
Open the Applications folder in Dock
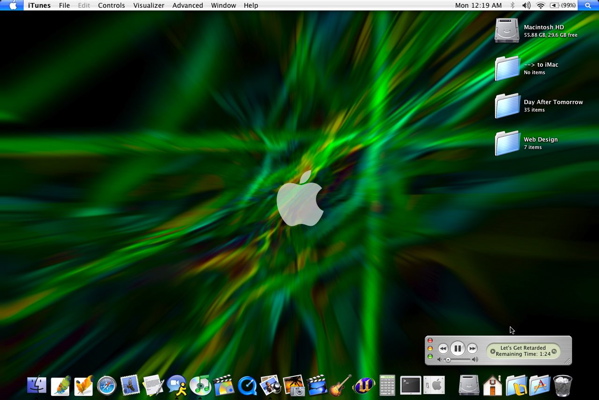(x=539, y=385)
